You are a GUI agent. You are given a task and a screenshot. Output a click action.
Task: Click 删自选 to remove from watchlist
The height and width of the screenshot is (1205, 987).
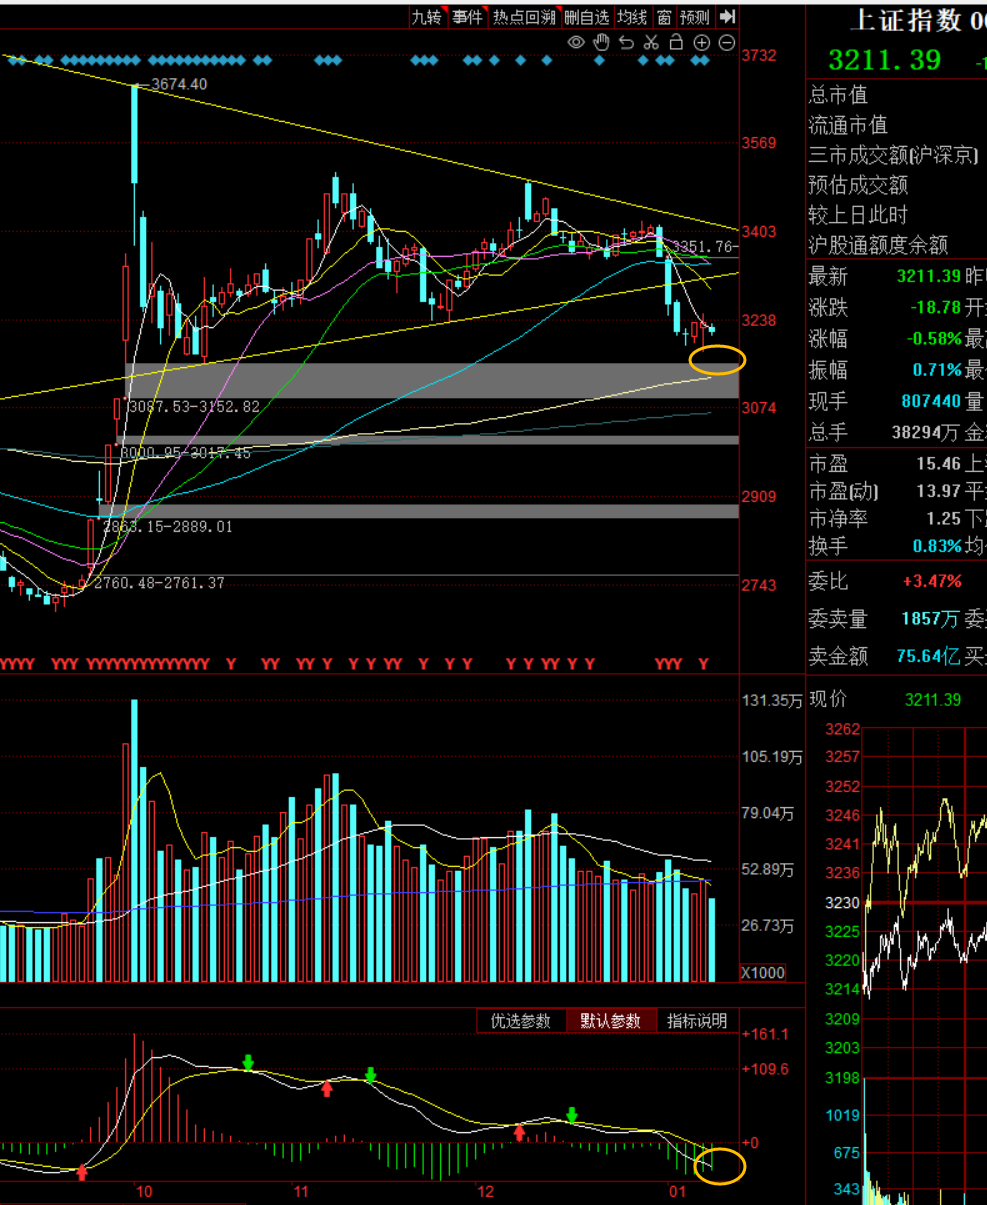586,17
